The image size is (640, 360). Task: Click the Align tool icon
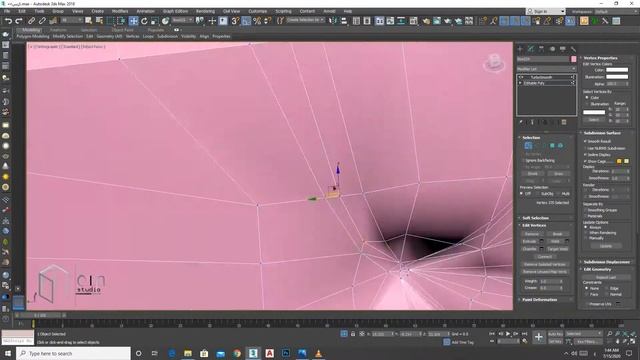pyautogui.click(x=344, y=21)
